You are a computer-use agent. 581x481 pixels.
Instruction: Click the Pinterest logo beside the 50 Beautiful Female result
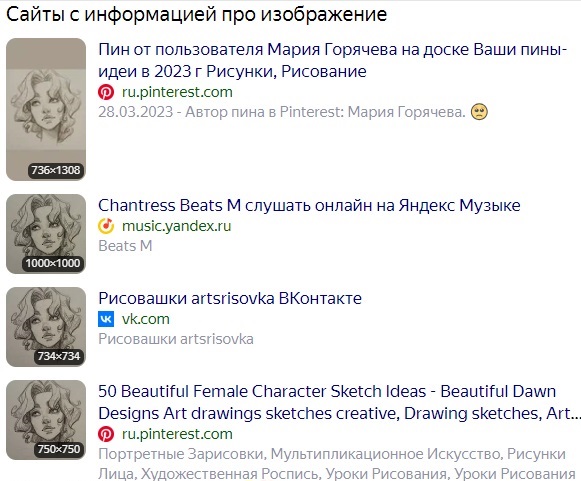[x=106, y=434]
